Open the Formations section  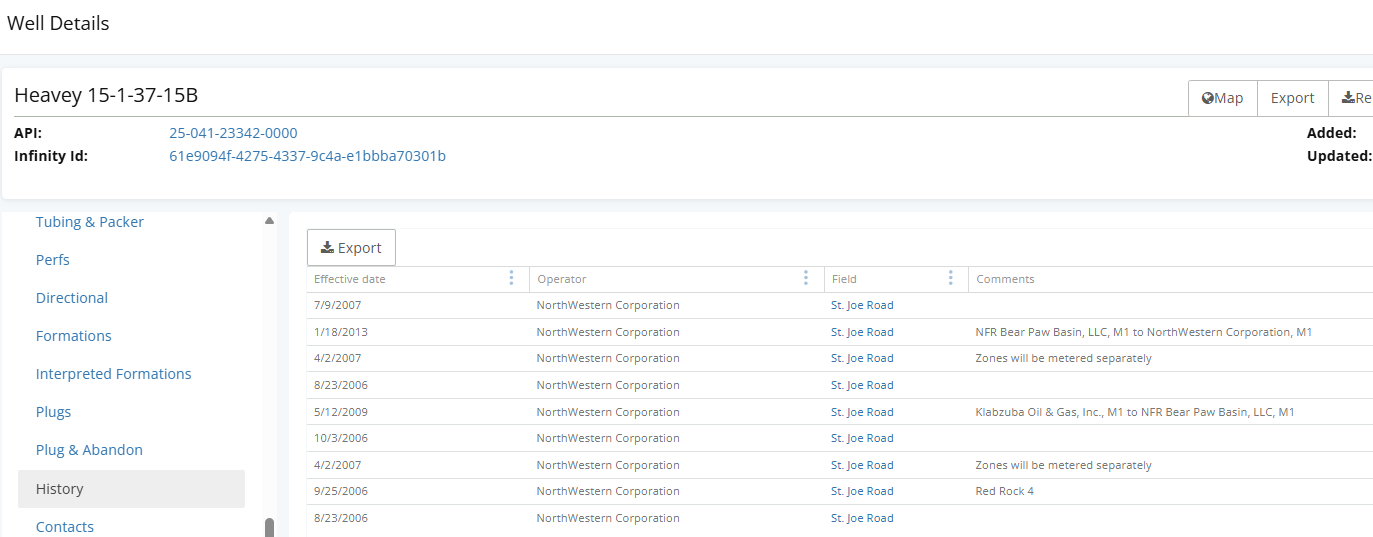pos(74,336)
